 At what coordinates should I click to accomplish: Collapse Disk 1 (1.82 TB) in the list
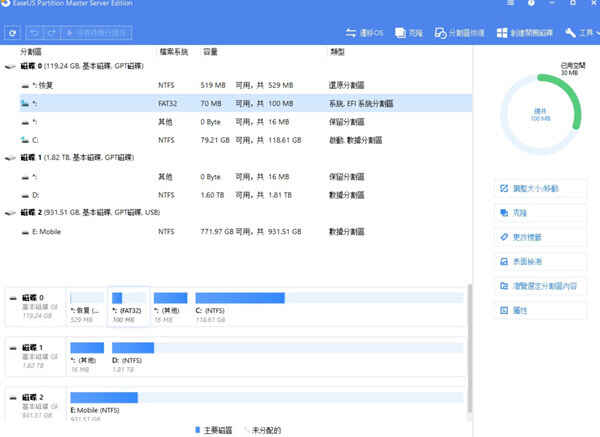pyautogui.click(x=10, y=158)
